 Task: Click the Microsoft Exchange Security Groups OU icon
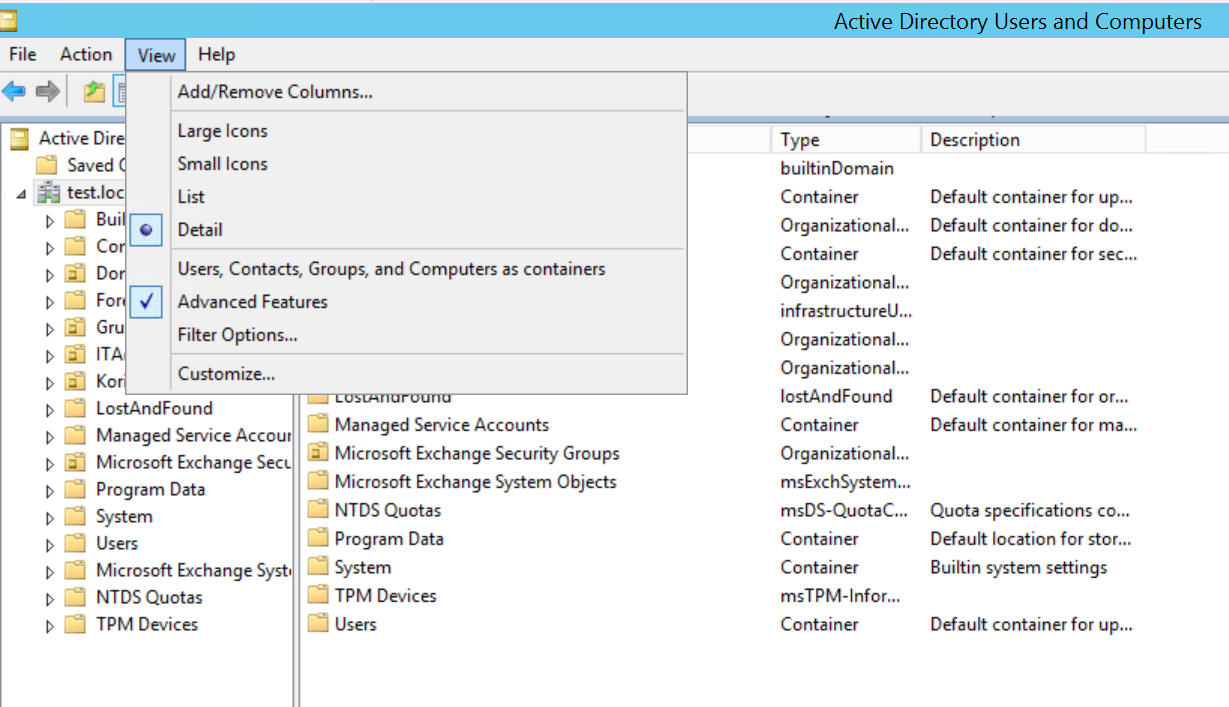coord(318,453)
